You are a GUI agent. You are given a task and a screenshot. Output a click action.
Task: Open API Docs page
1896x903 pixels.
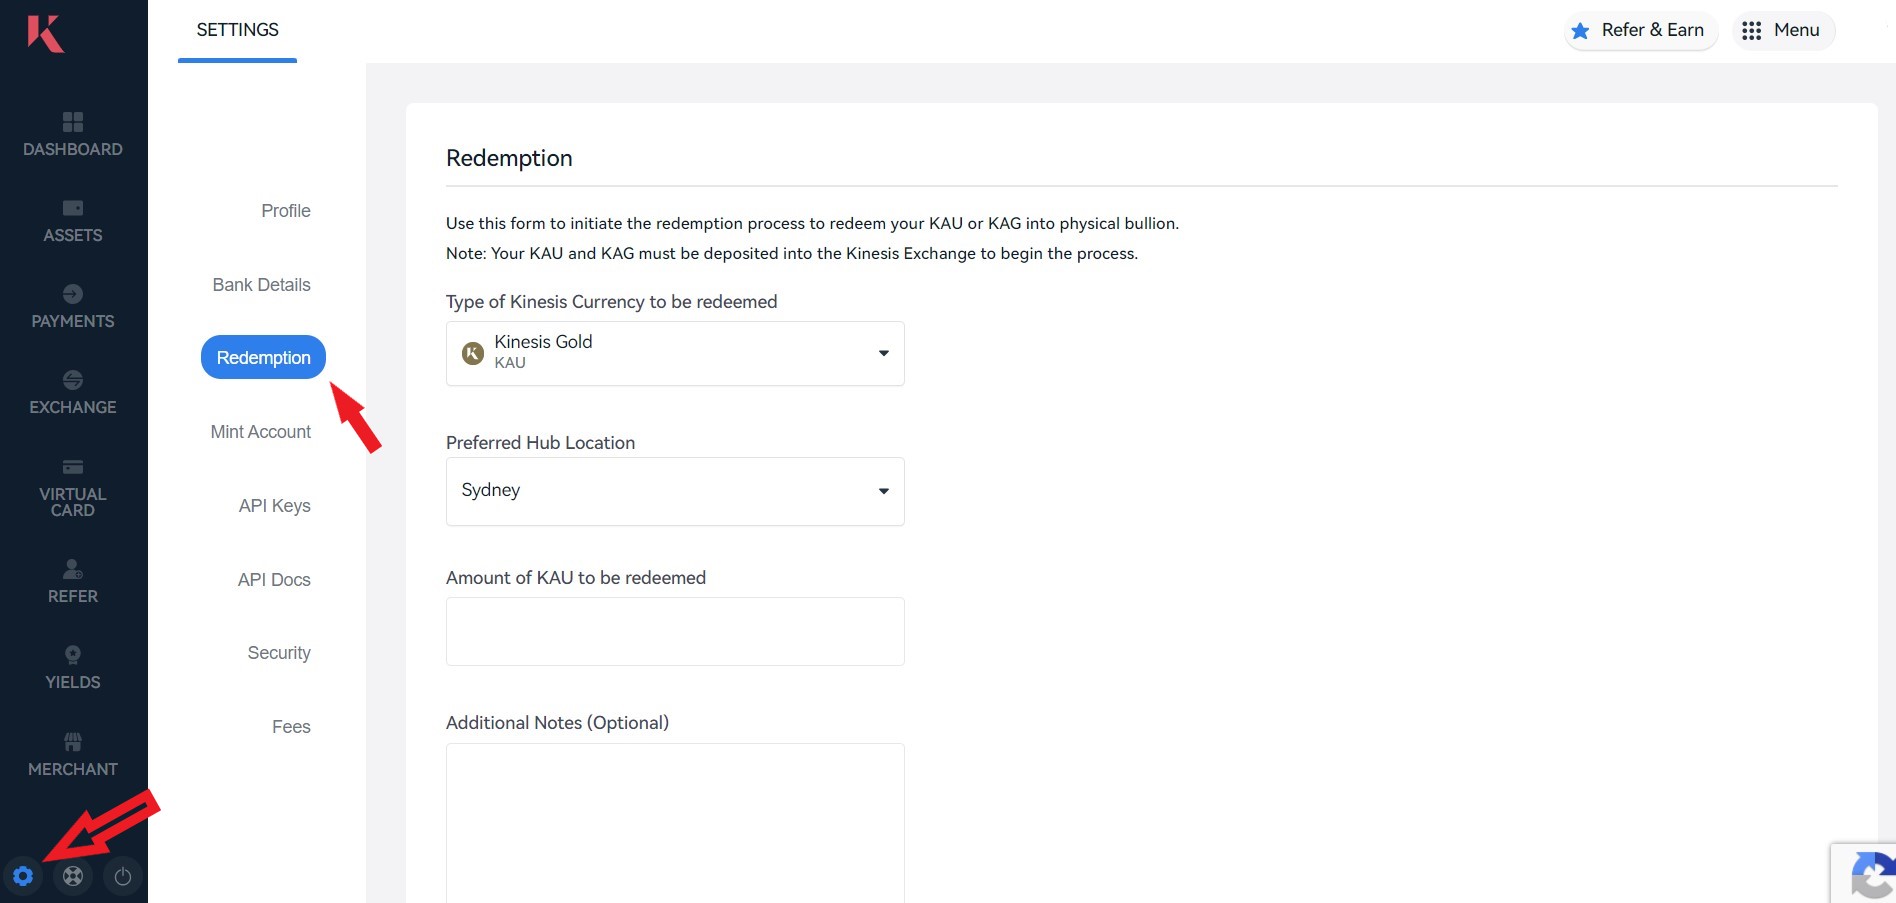coord(274,580)
